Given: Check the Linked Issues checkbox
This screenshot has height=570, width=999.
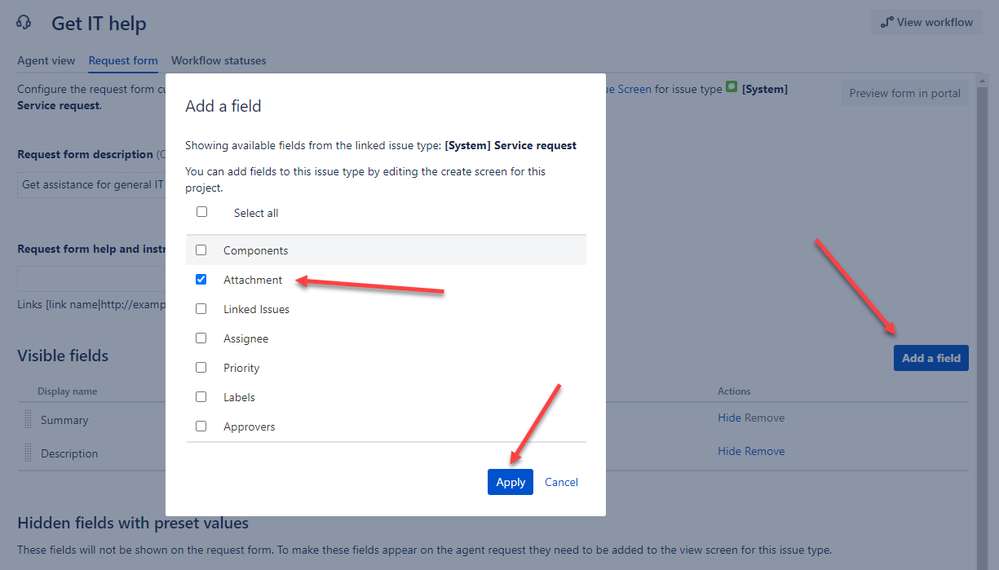Looking at the screenshot, I should (201, 308).
